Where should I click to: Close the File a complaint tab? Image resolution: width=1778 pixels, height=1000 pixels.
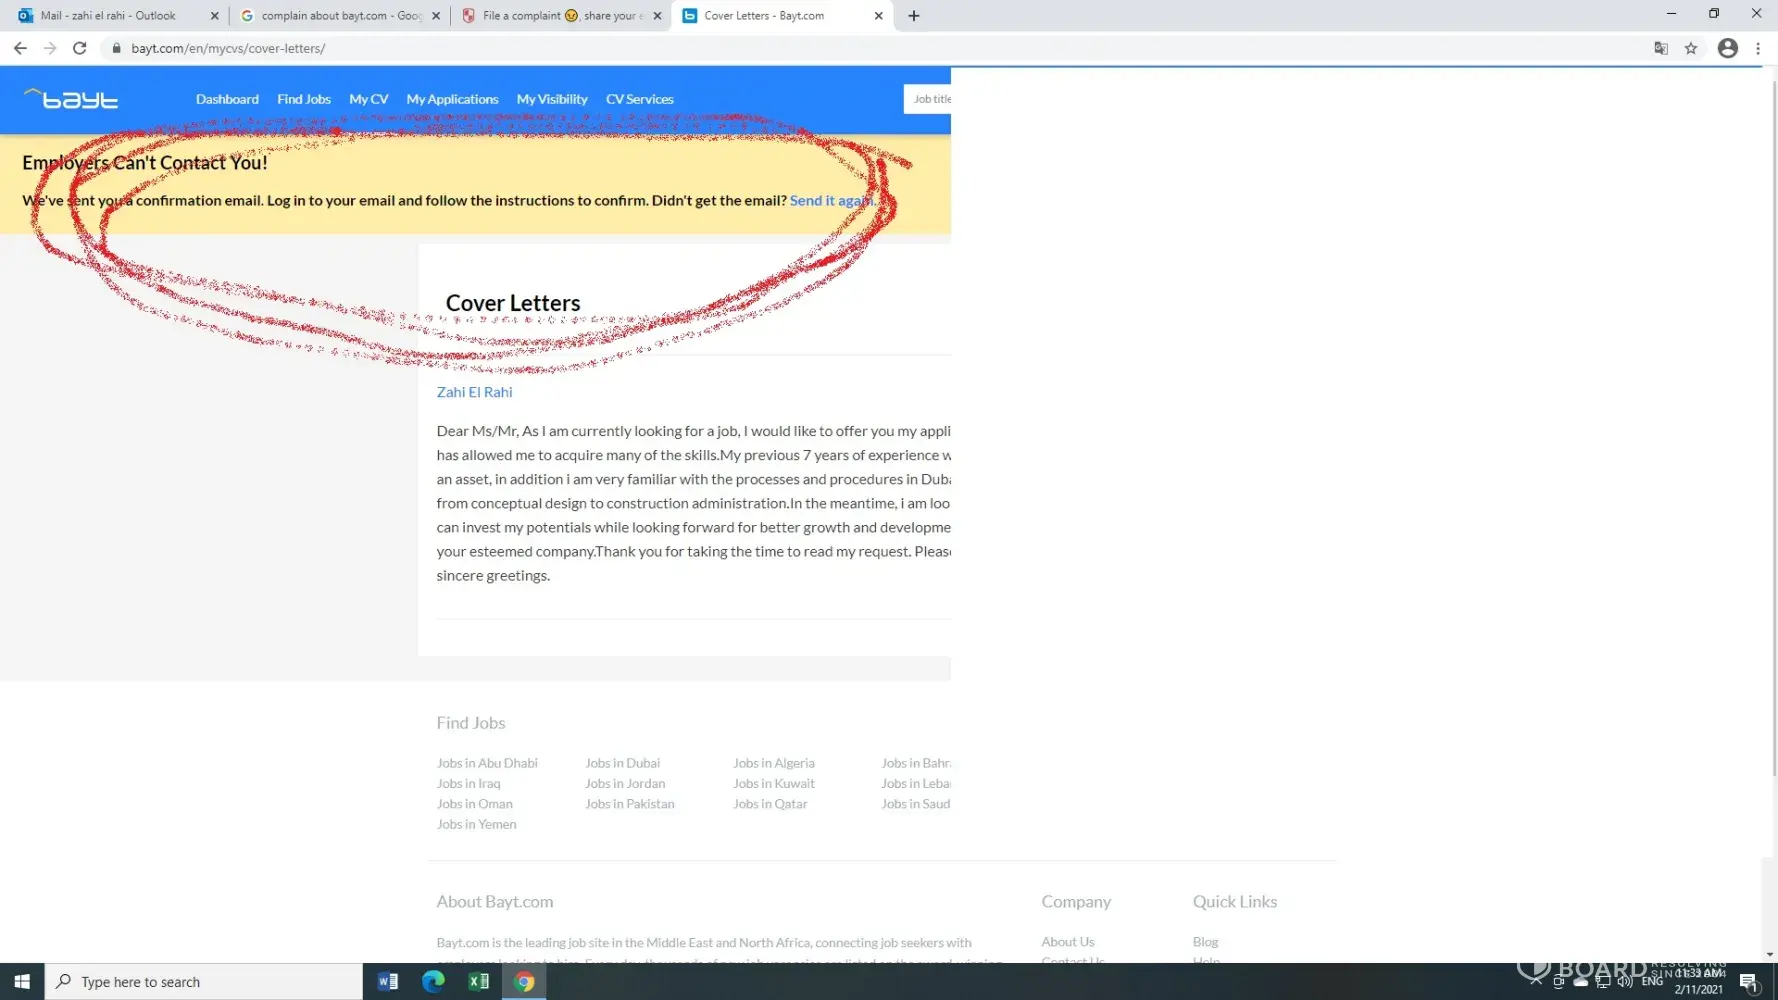[657, 16]
